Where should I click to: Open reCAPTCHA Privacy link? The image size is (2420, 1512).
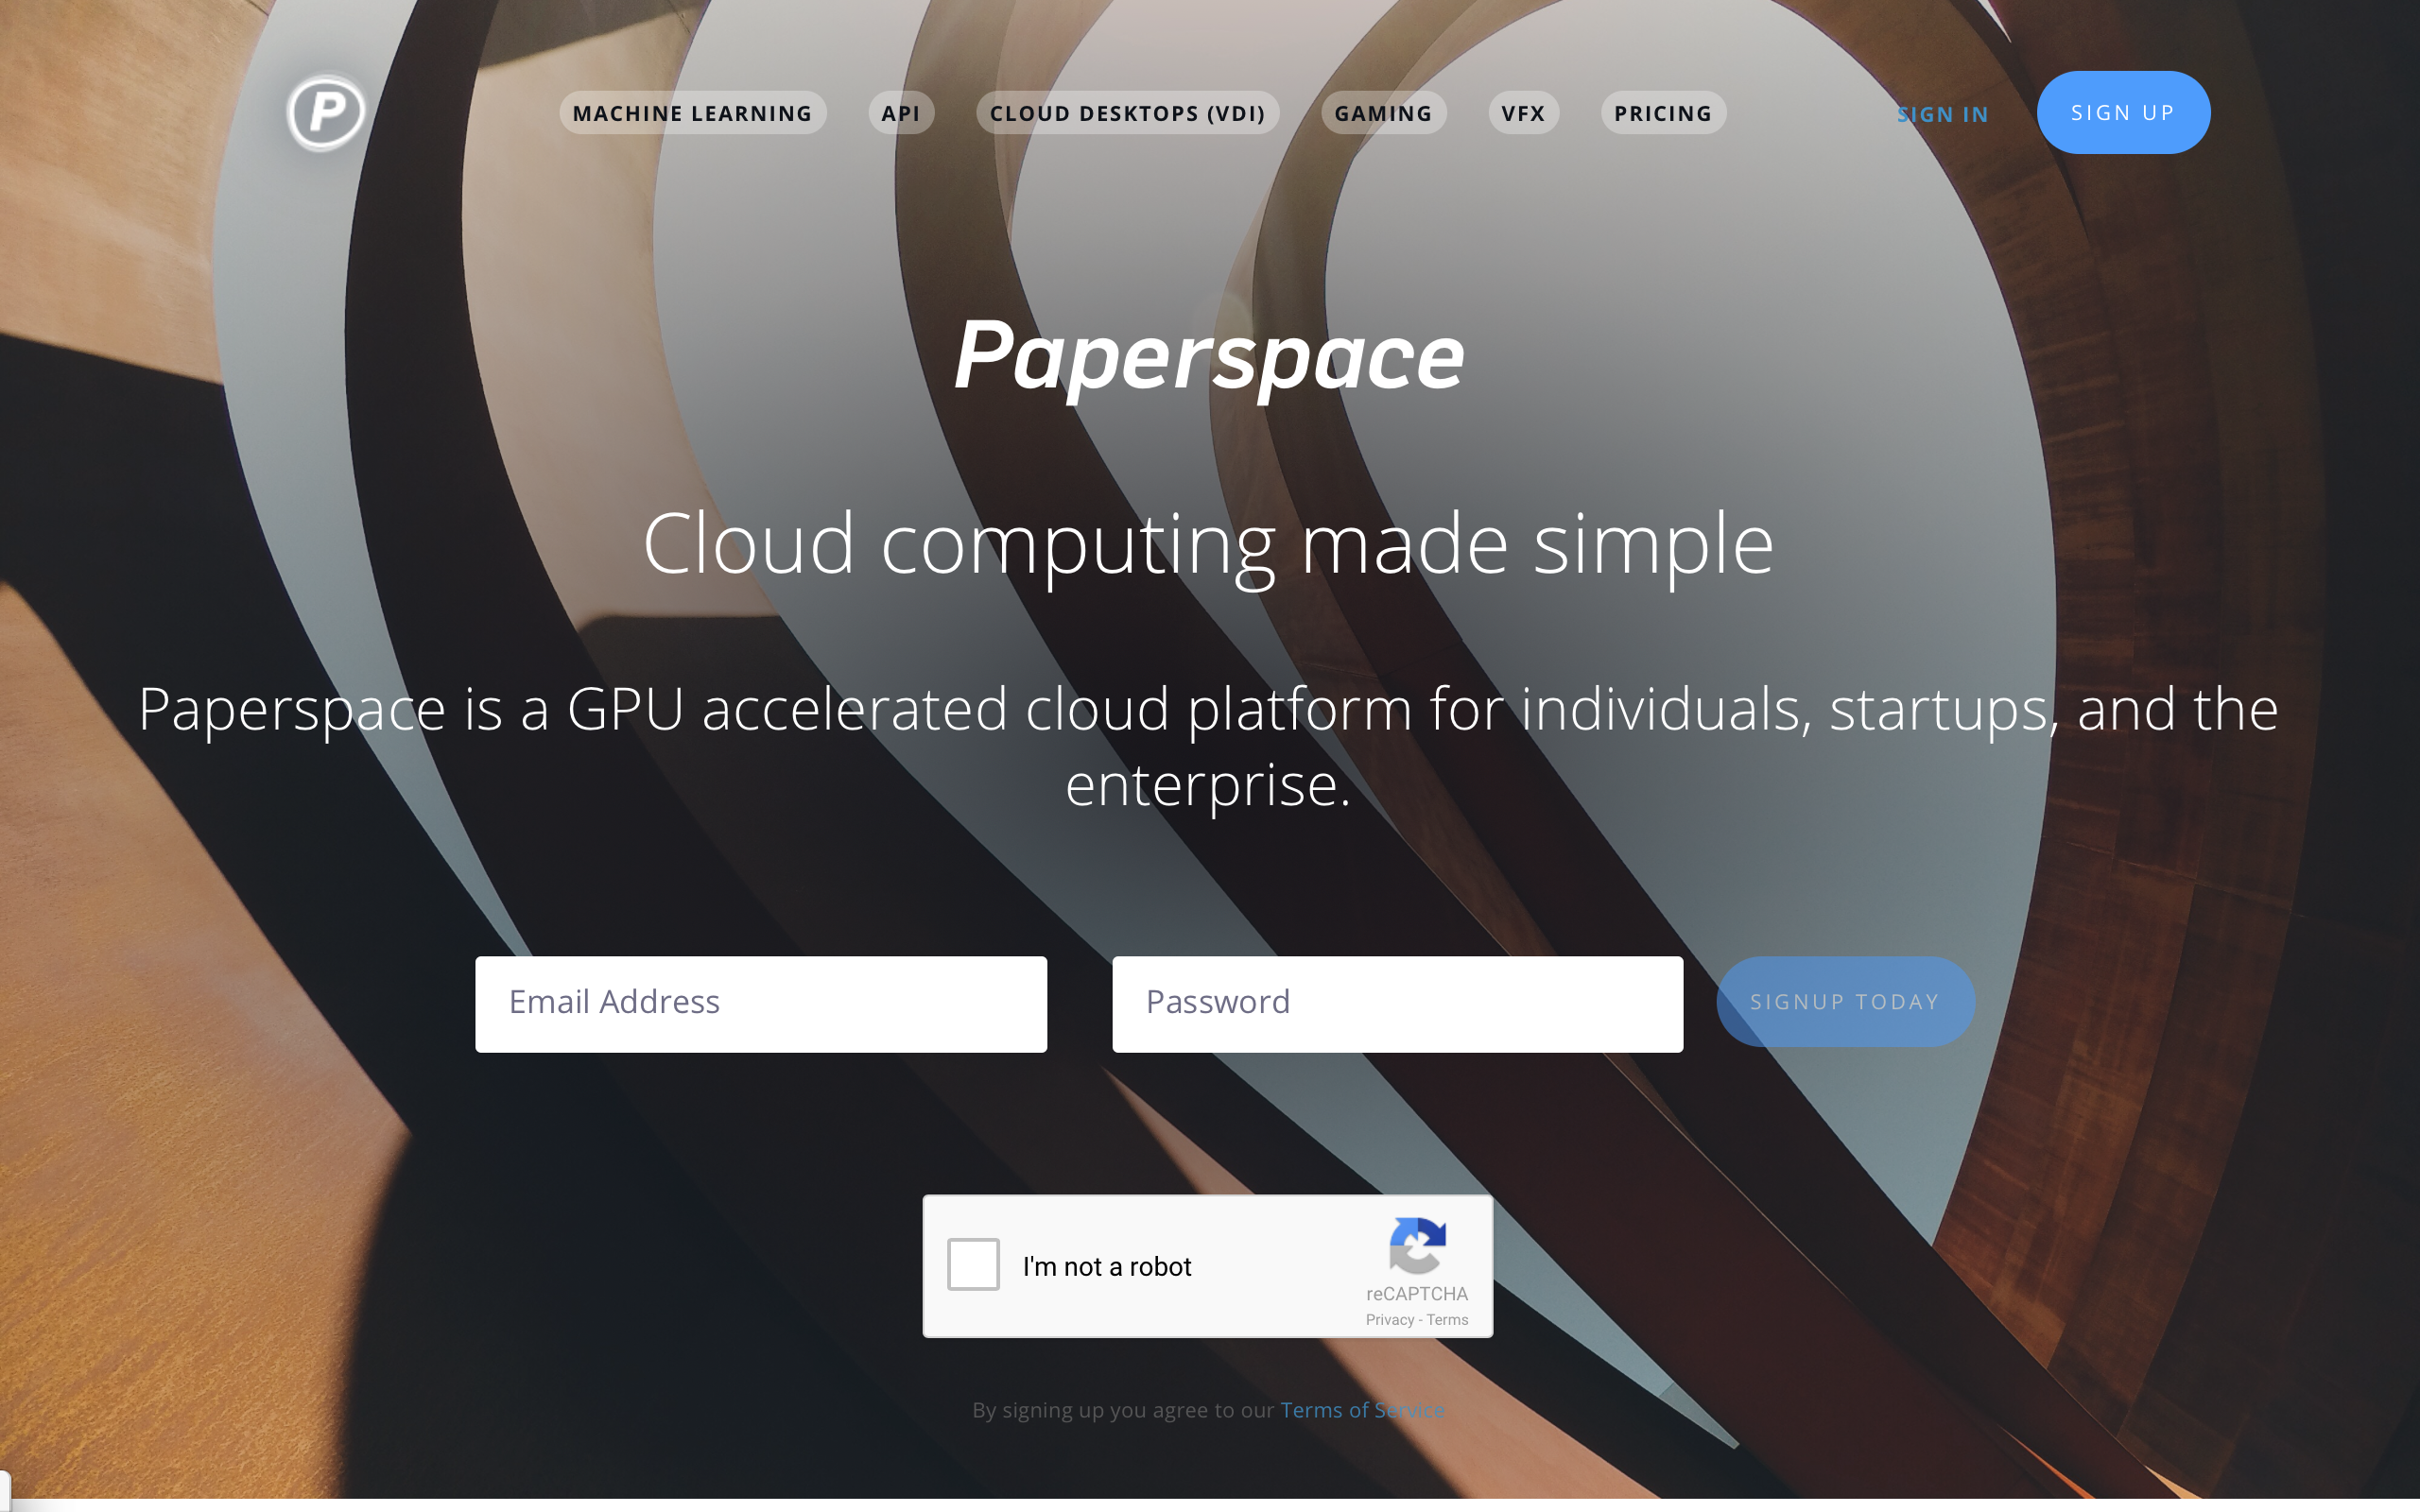pyautogui.click(x=1390, y=1320)
